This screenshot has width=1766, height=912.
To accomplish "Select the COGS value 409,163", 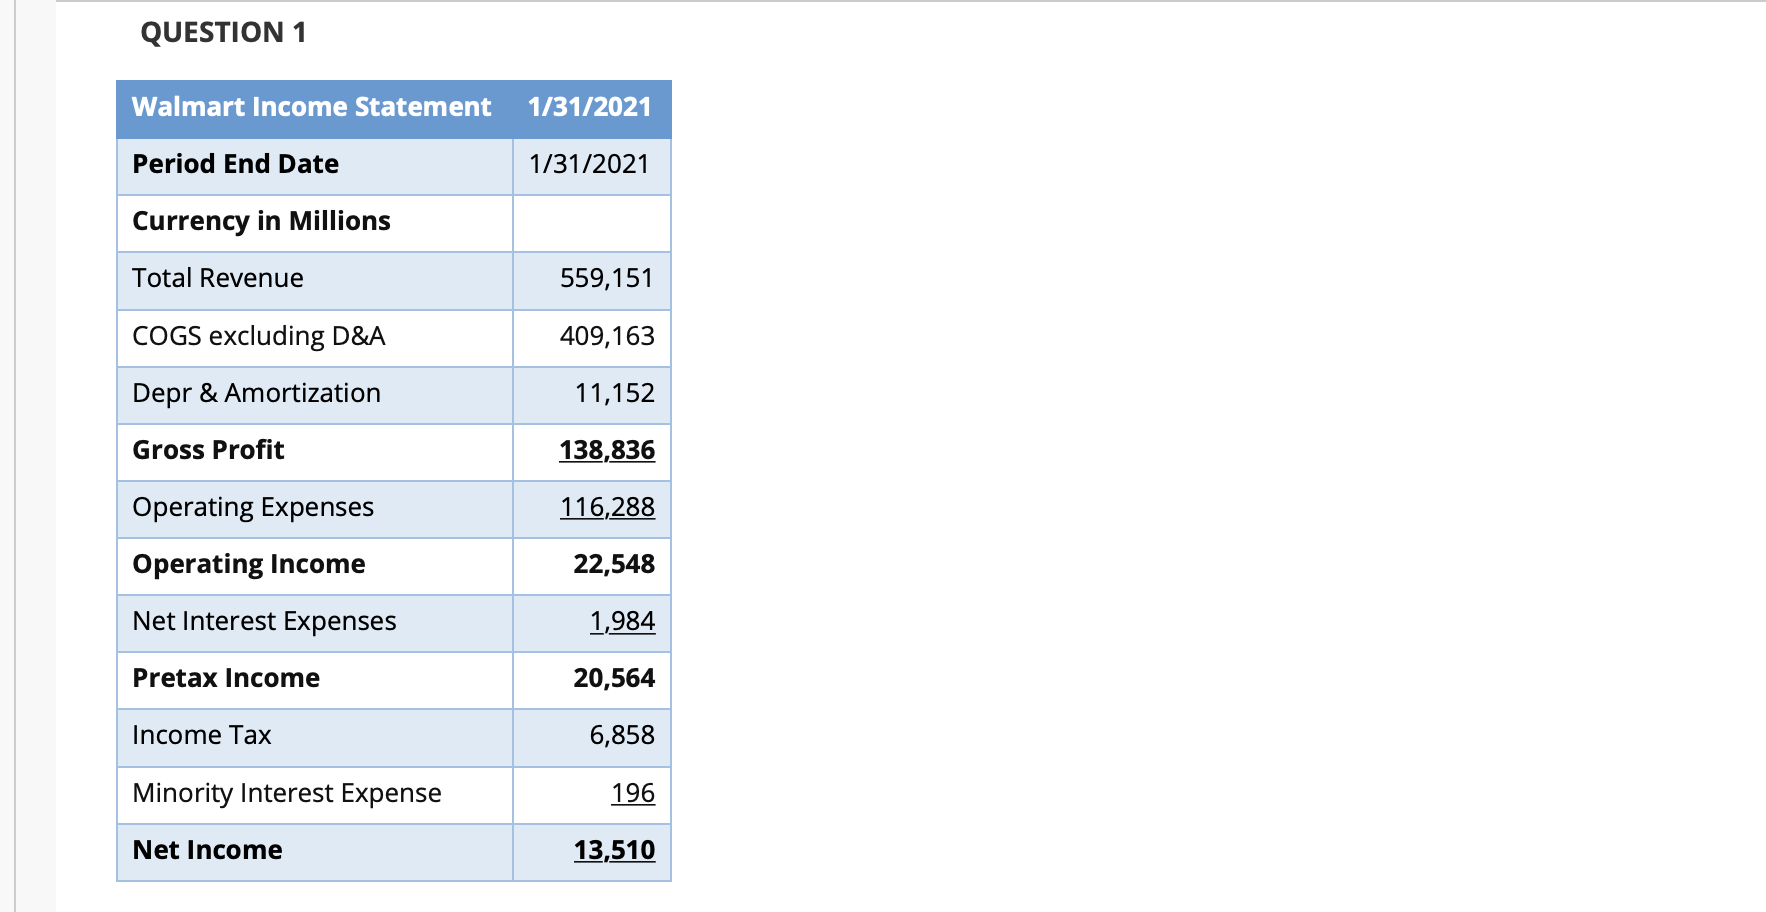I will [607, 336].
